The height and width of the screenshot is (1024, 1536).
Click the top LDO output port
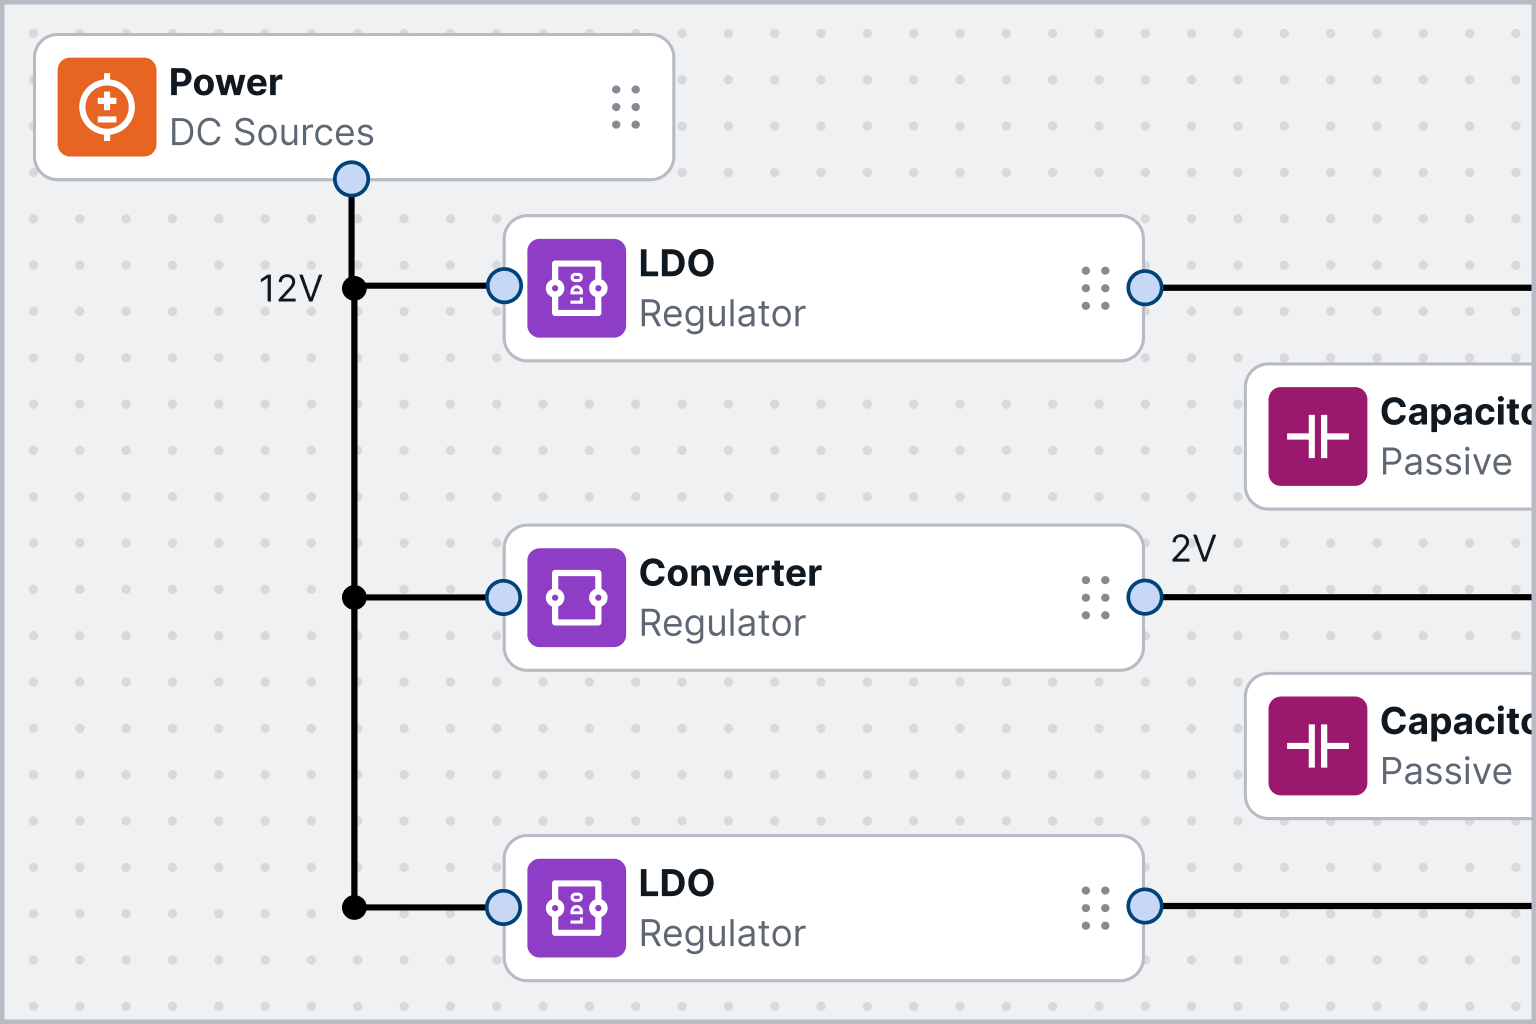point(1144,288)
